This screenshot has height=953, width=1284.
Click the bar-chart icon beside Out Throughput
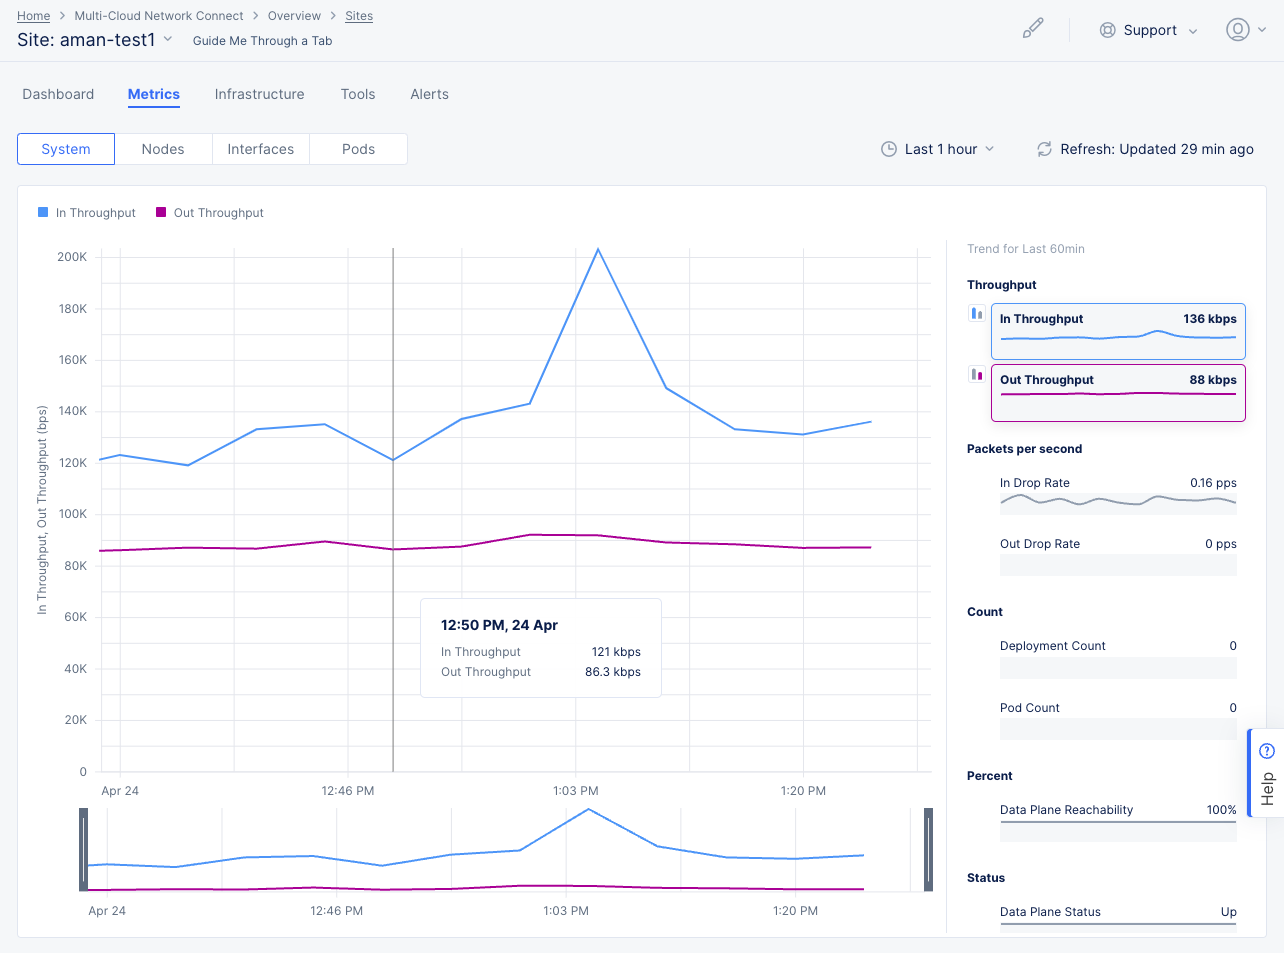click(x=976, y=374)
